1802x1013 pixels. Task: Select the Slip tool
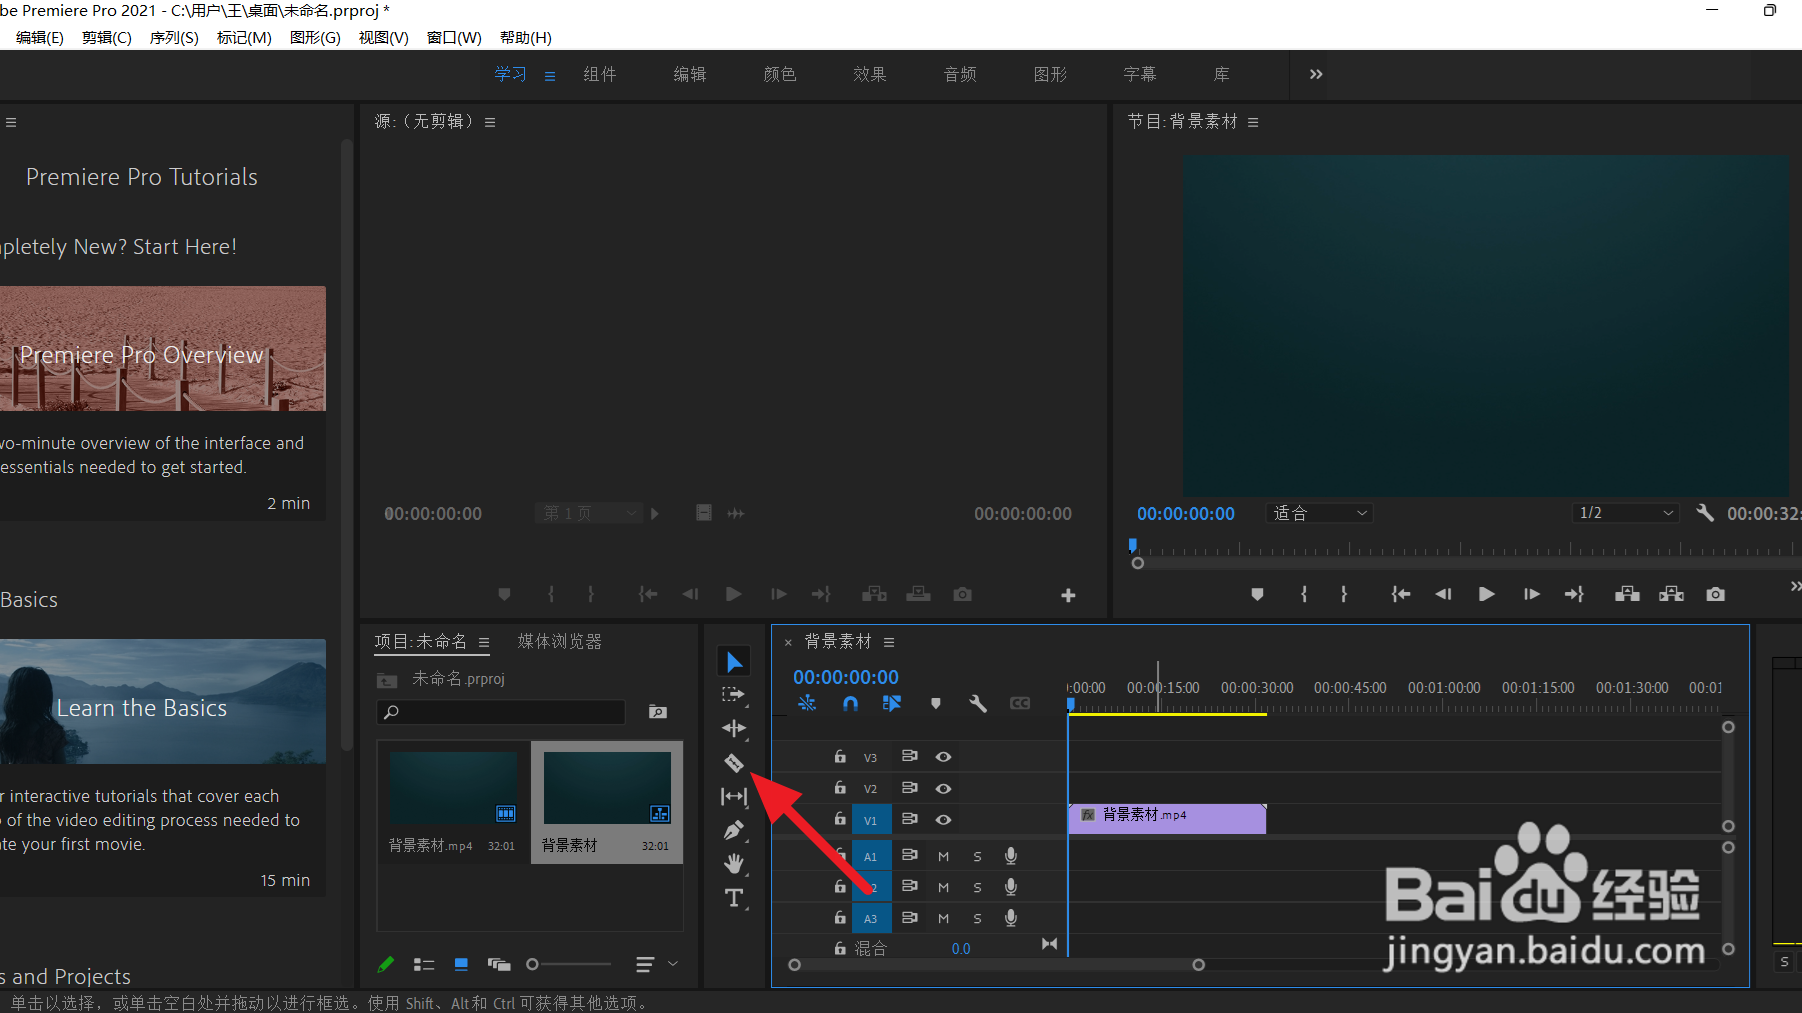(734, 796)
